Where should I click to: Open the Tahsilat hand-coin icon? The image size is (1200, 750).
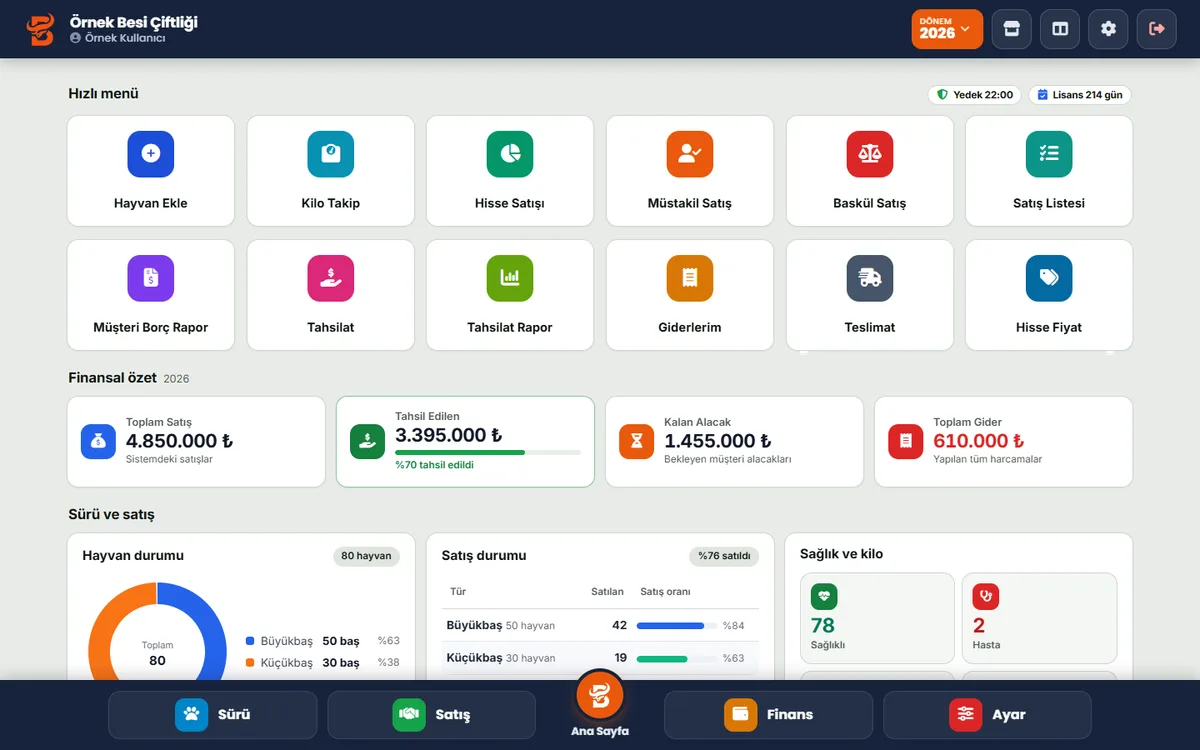[x=330, y=278]
